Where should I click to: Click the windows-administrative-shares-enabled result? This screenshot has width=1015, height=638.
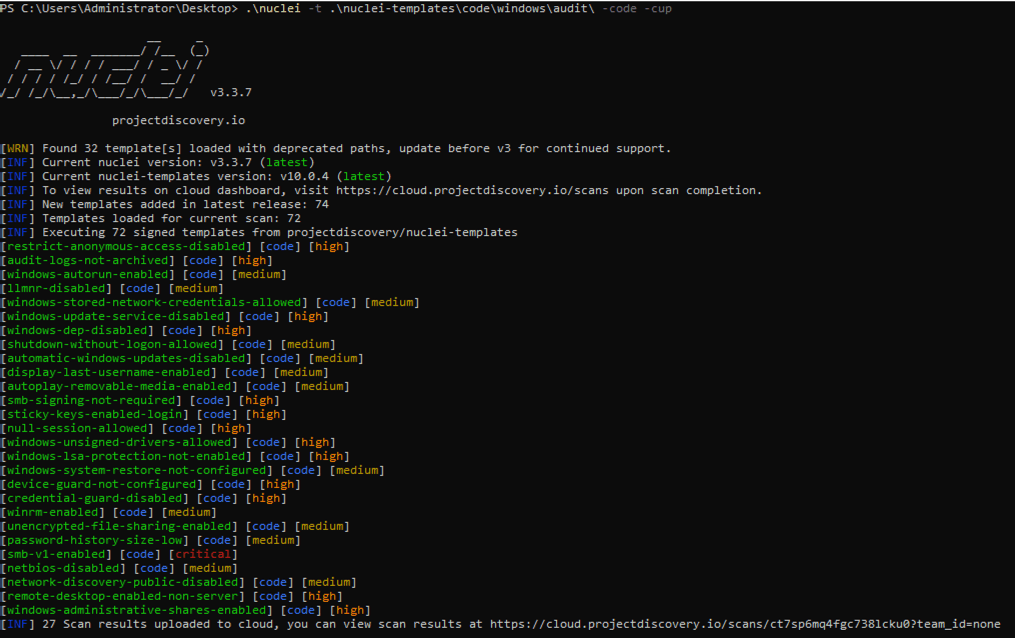pos(138,610)
